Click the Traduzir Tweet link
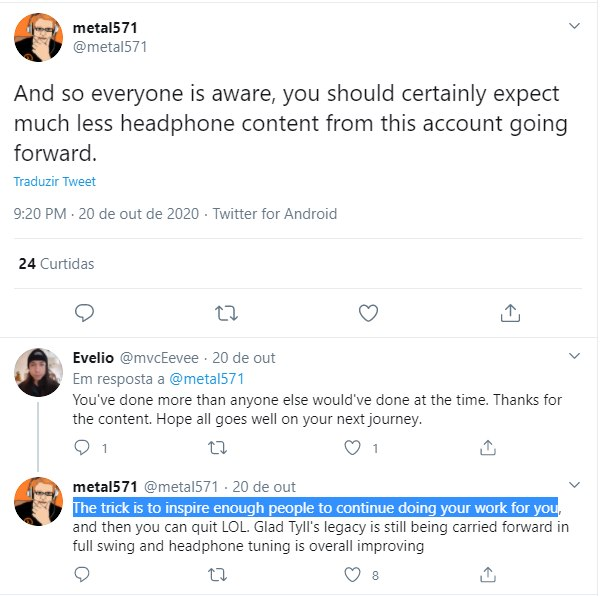This screenshot has height=596, width=600. (55, 182)
